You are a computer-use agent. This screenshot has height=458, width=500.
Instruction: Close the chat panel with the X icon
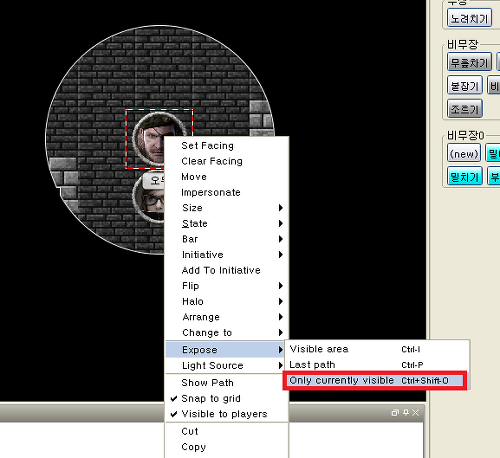pos(415,413)
